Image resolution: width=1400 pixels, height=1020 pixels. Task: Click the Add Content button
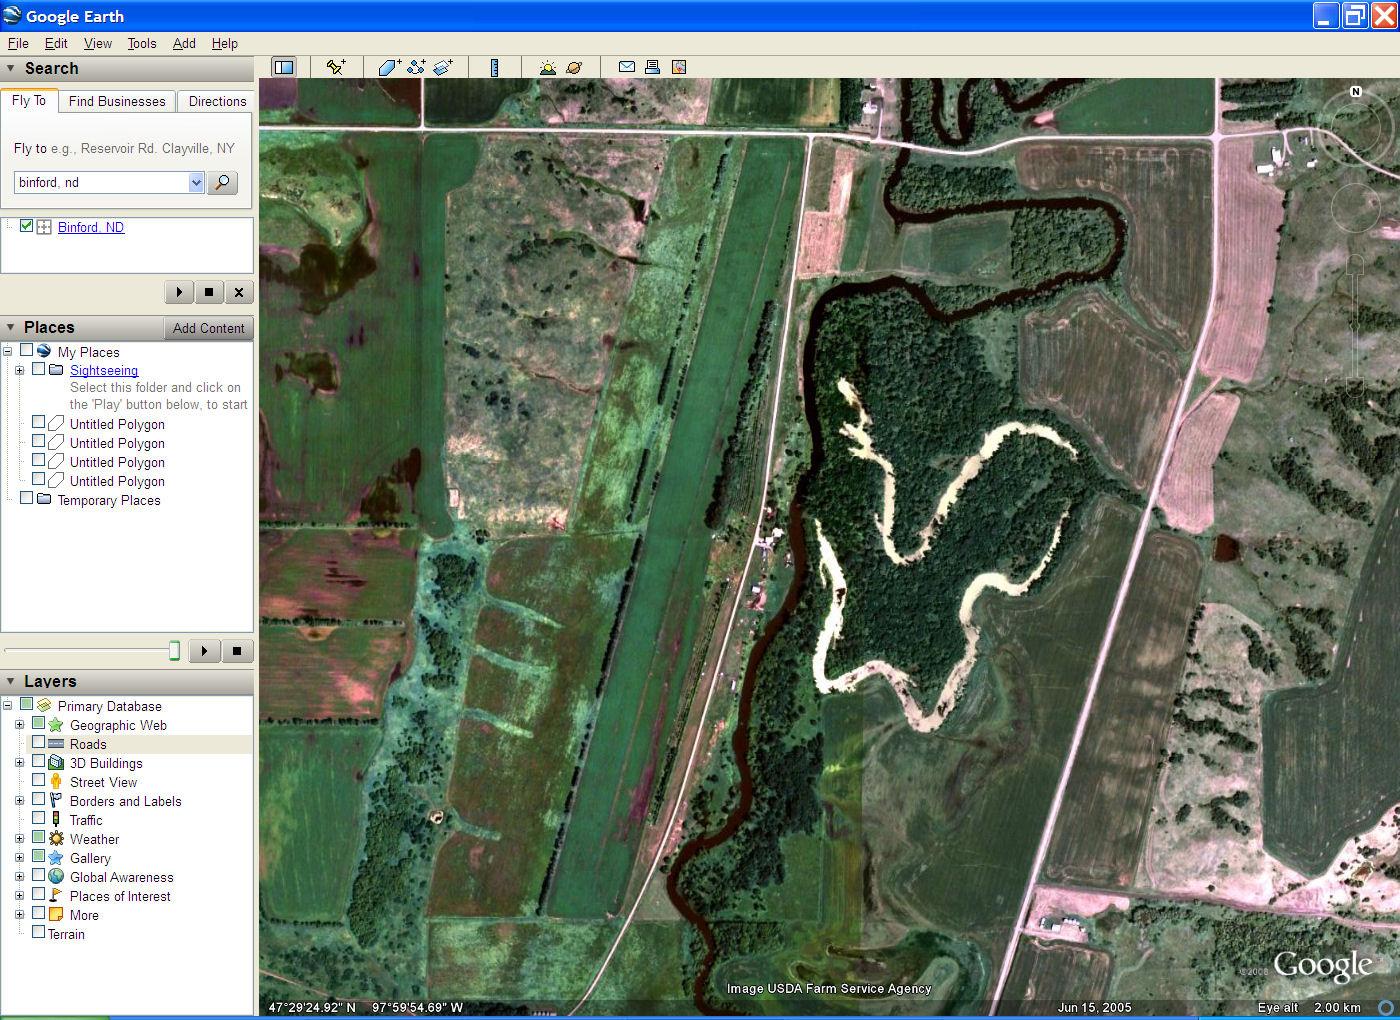click(208, 328)
